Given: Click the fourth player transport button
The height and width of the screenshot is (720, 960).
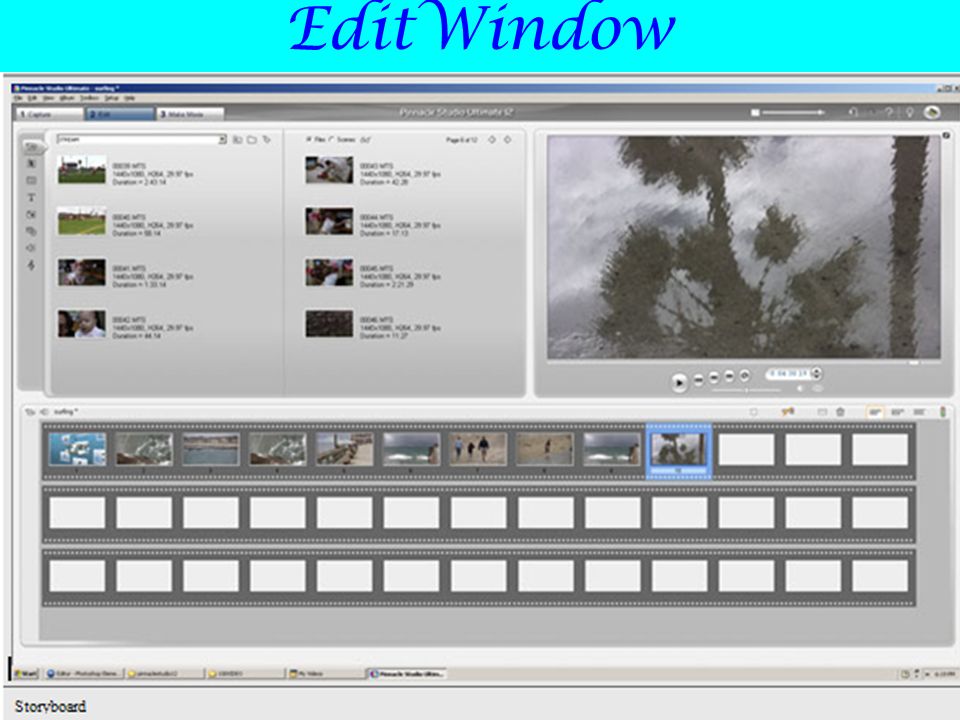Looking at the screenshot, I should pyautogui.click(x=729, y=376).
